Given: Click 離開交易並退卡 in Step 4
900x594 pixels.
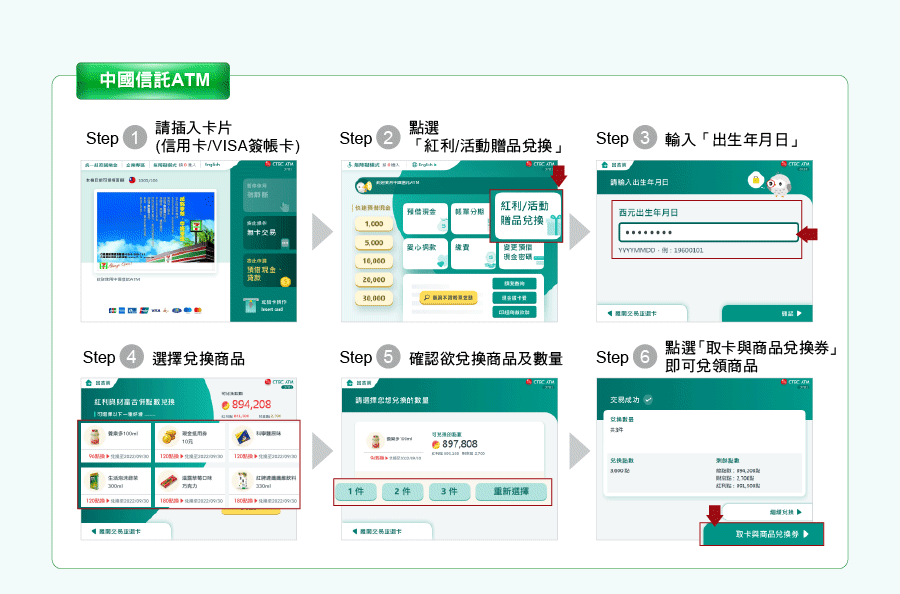Looking at the screenshot, I should (x=126, y=531).
